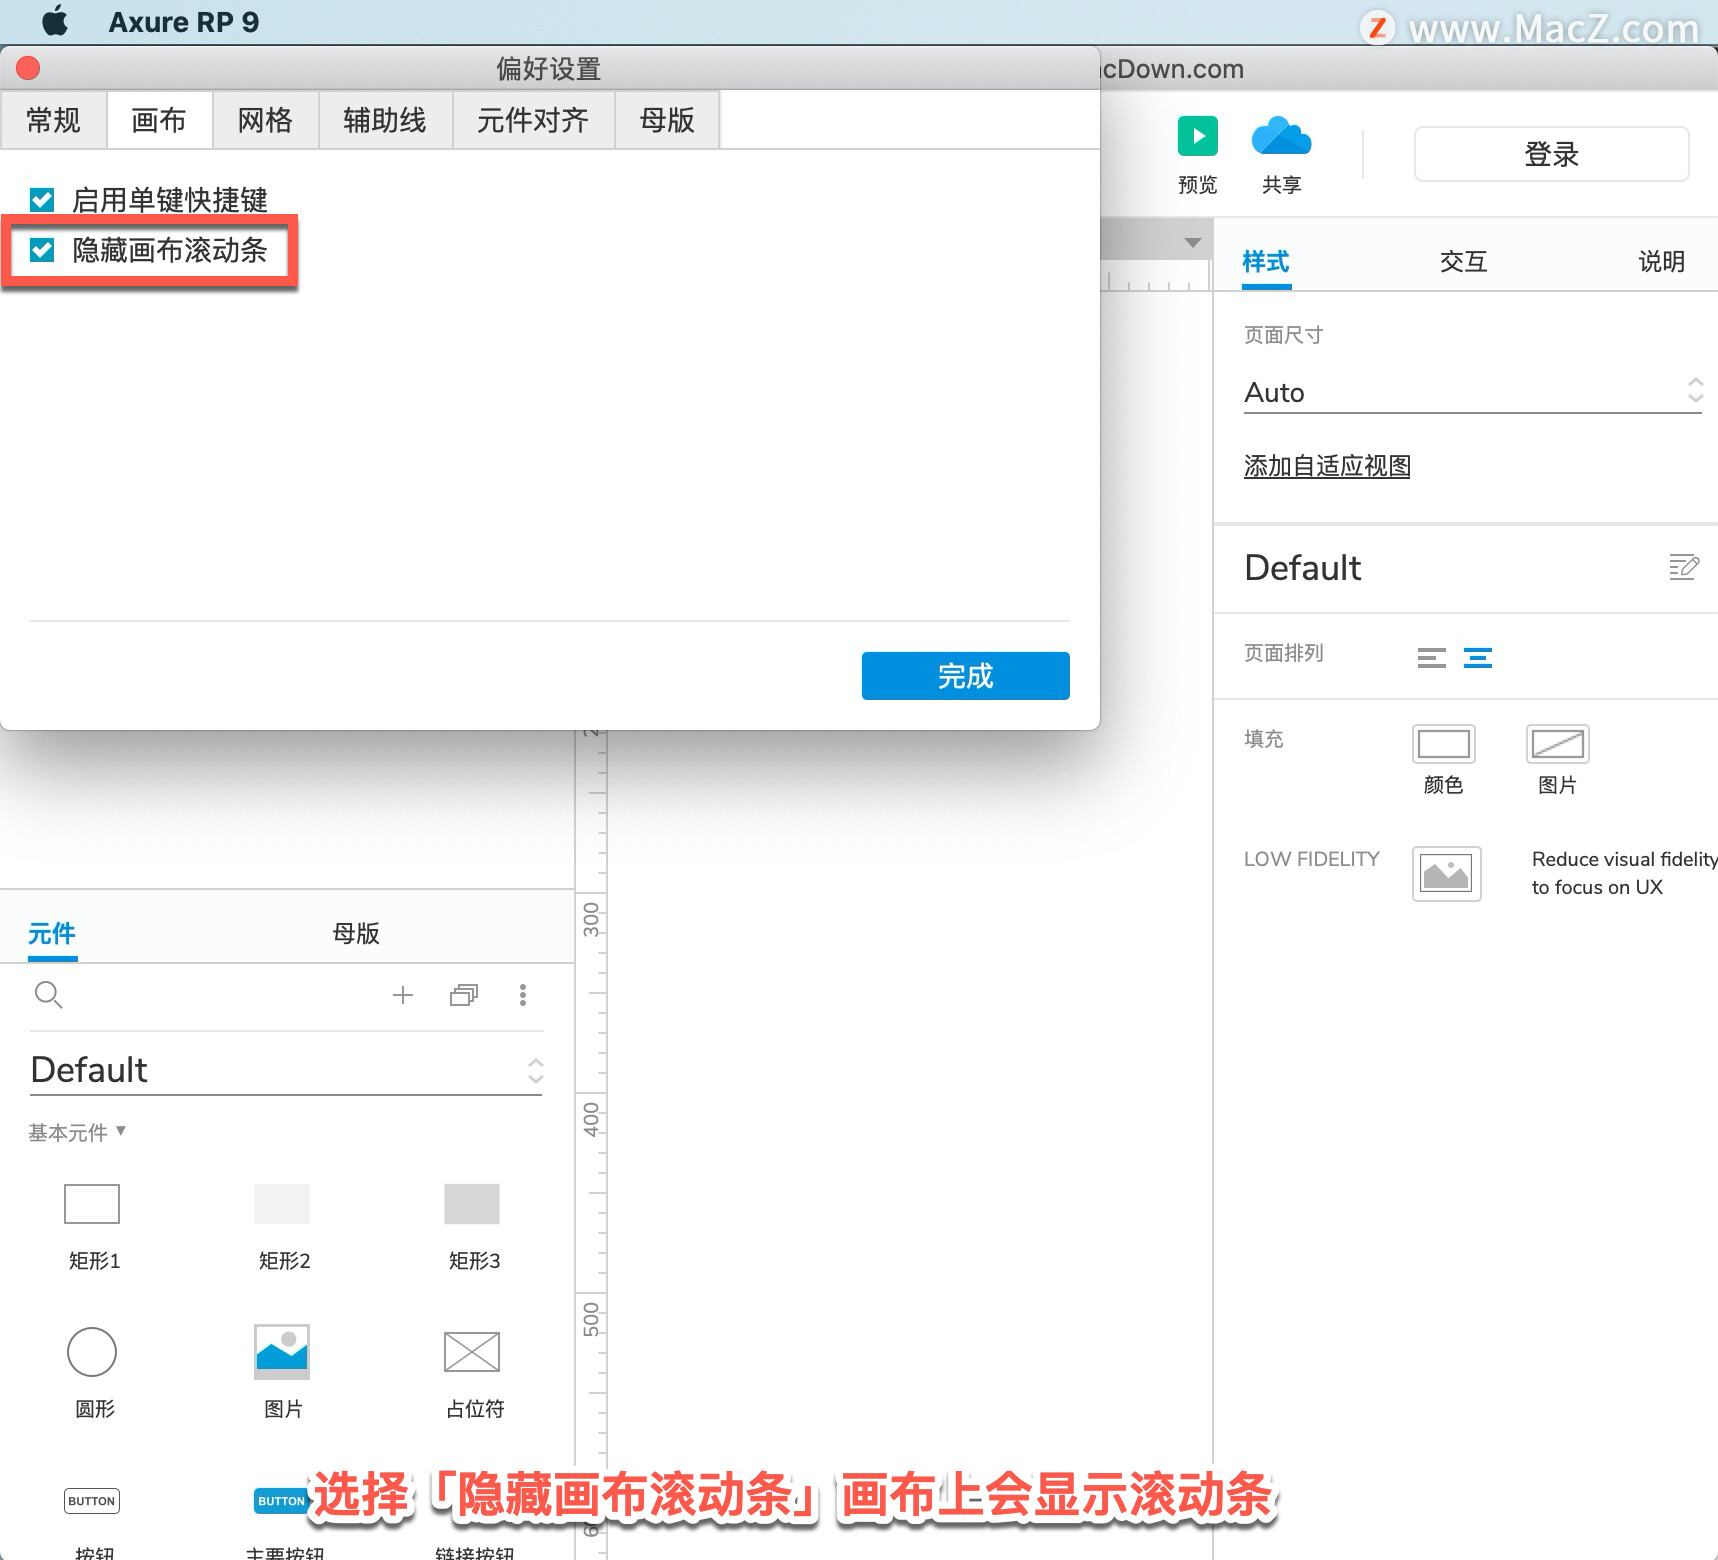Image resolution: width=1718 pixels, height=1560 pixels.
Task: Select the 按钮 BUTTON widget
Action: [x=92, y=1501]
